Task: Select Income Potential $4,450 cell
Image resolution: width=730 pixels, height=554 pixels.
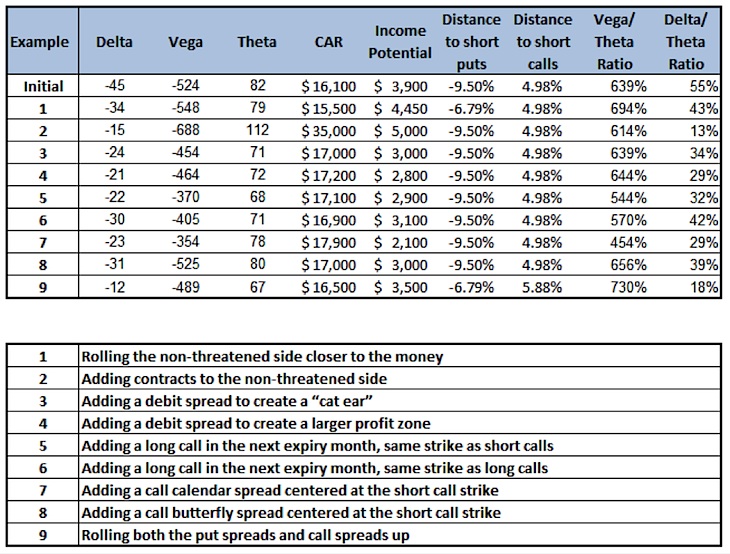Action: coord(400,108)
